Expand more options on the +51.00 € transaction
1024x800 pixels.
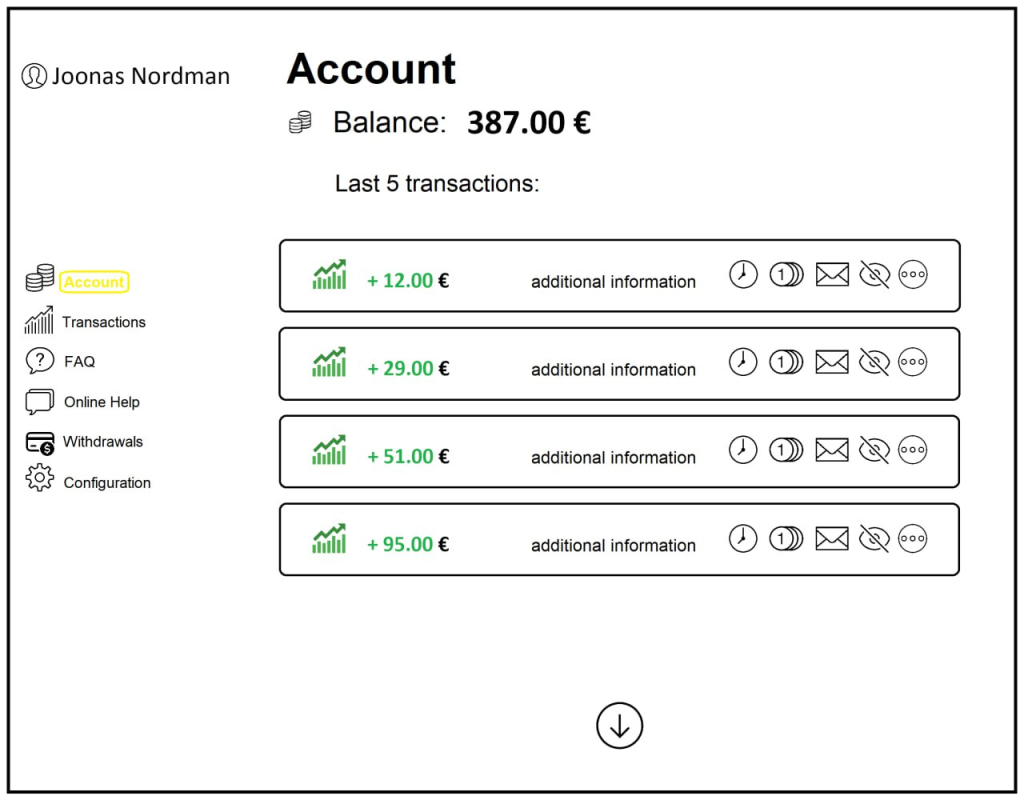pos(912,450)
